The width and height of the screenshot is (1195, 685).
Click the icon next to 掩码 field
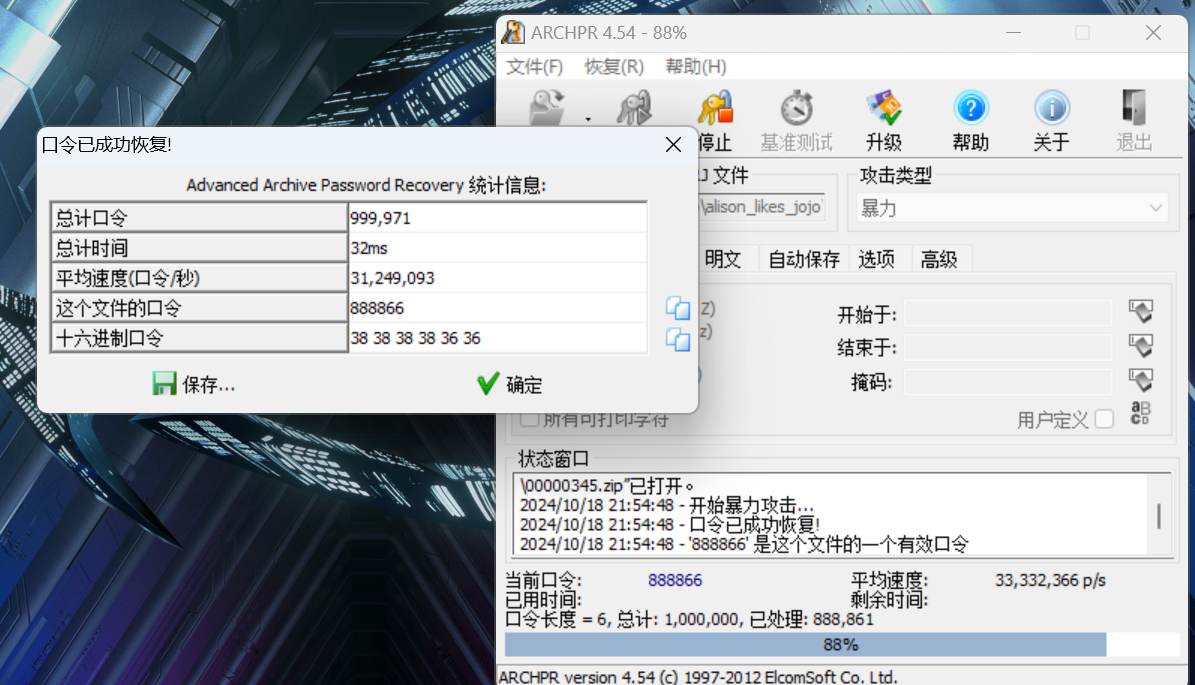click(1141, 379)
